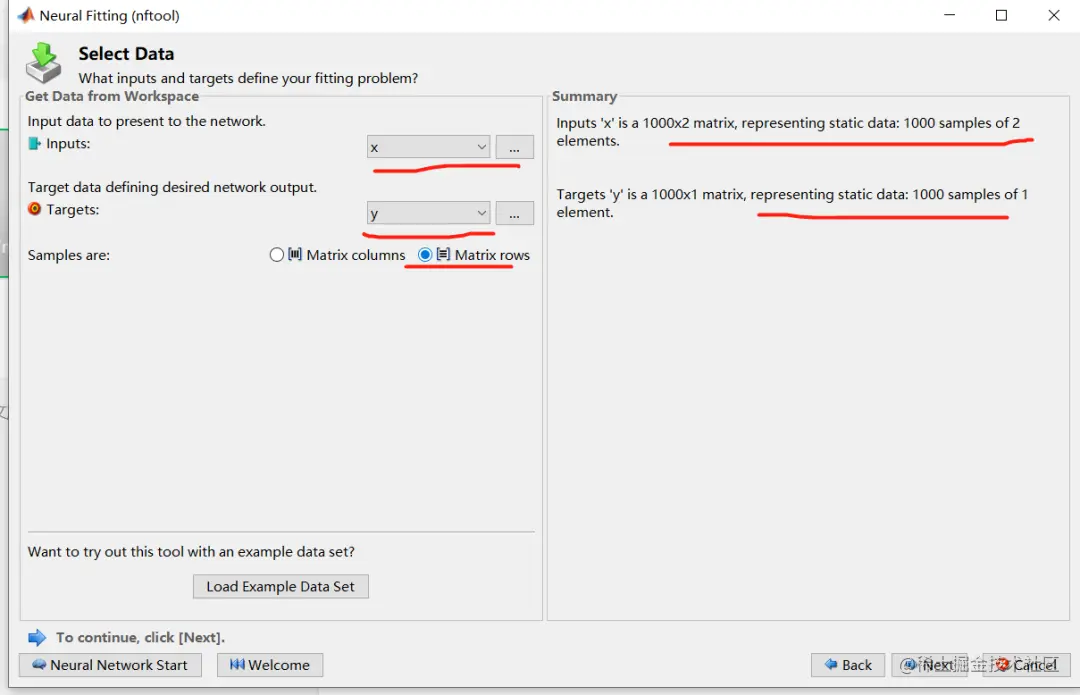Click the Back button
1080x695 pixels.
pos(848,665)
